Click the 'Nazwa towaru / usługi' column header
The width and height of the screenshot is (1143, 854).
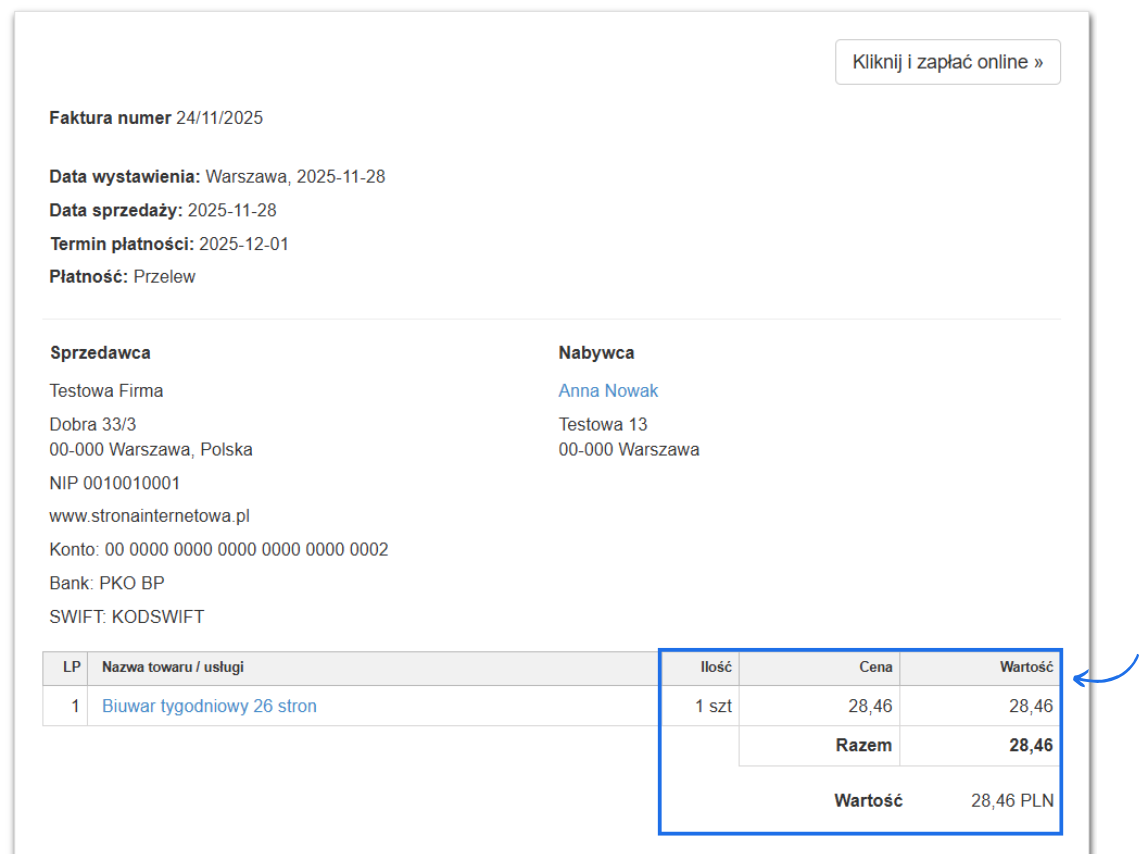[173, 667]
